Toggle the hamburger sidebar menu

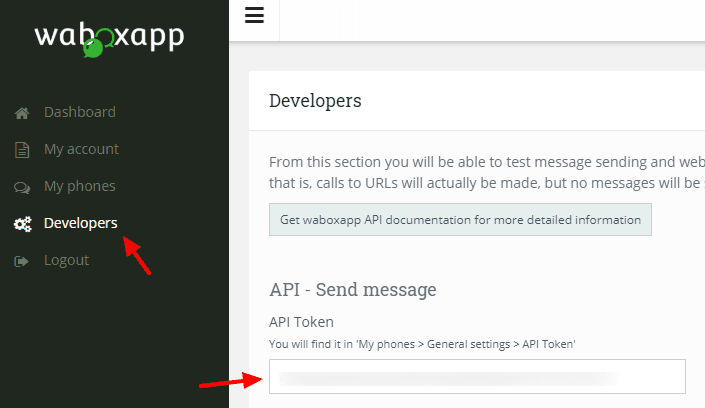click(x=254, y=15)
